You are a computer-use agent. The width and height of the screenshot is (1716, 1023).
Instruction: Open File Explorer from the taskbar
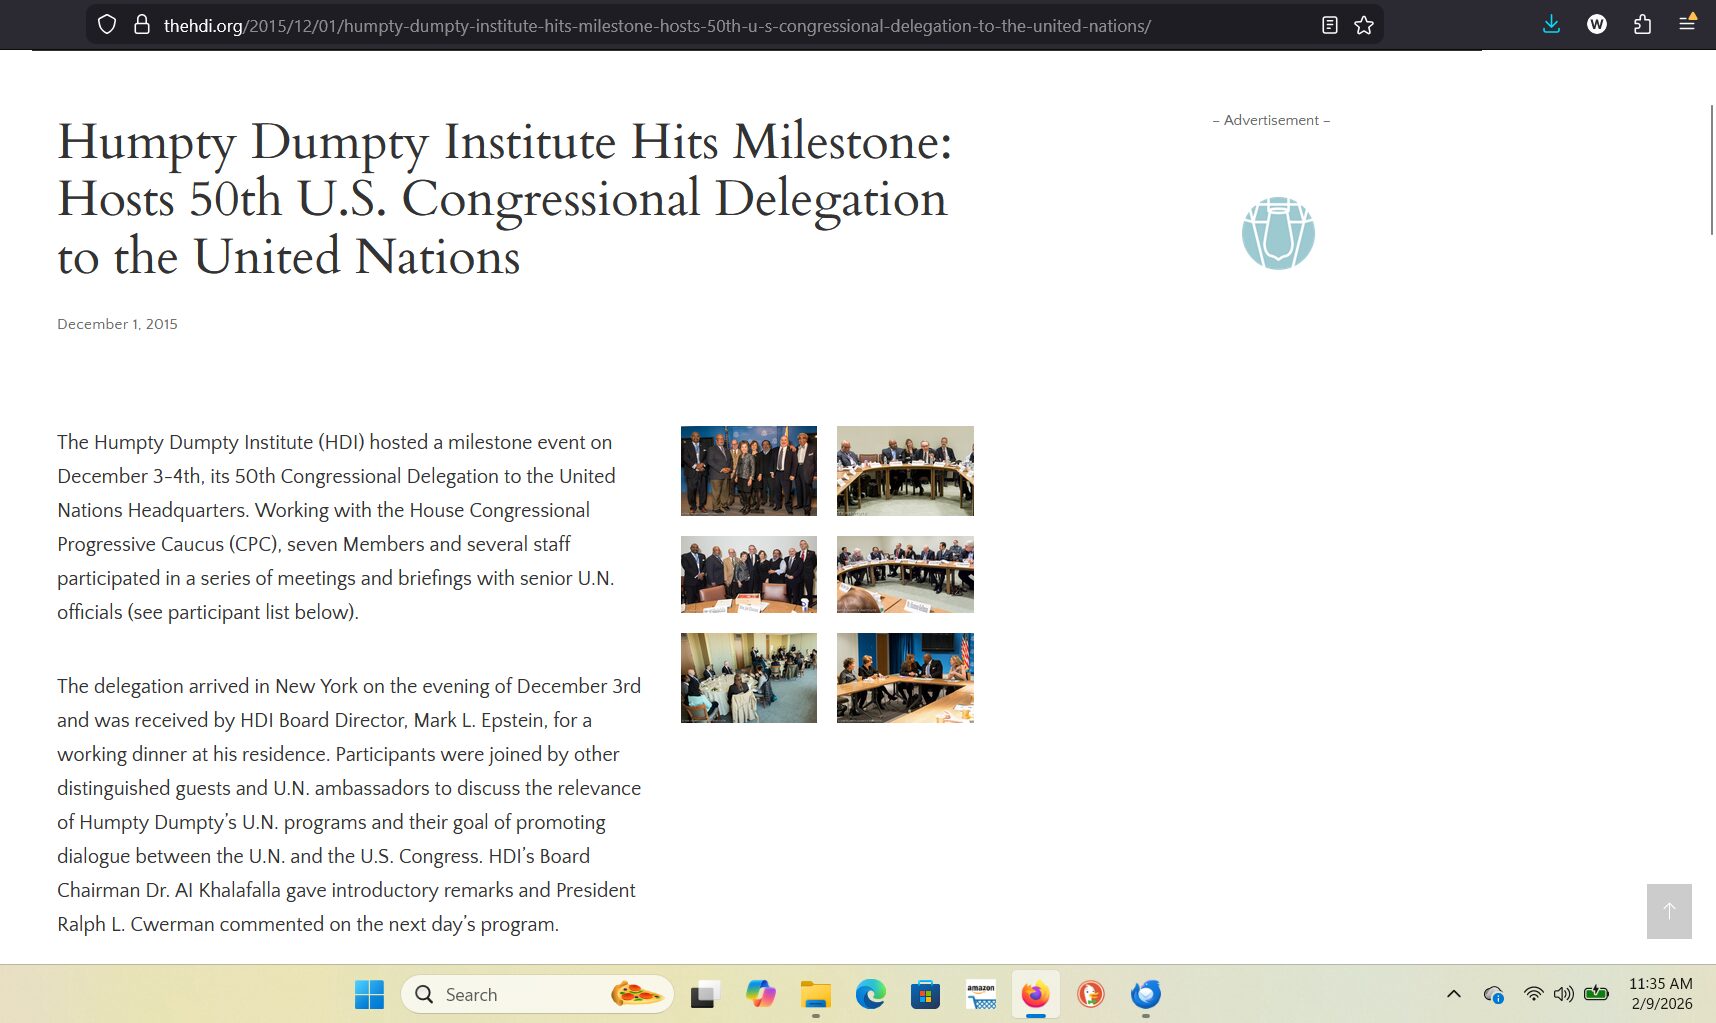pos(816,994)
